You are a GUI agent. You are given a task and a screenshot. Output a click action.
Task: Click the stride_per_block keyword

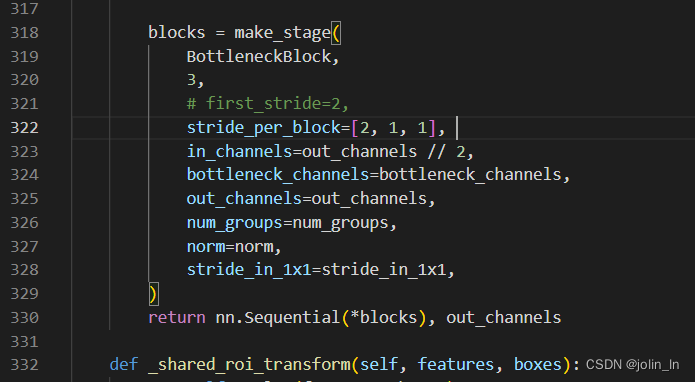[264, 128]
